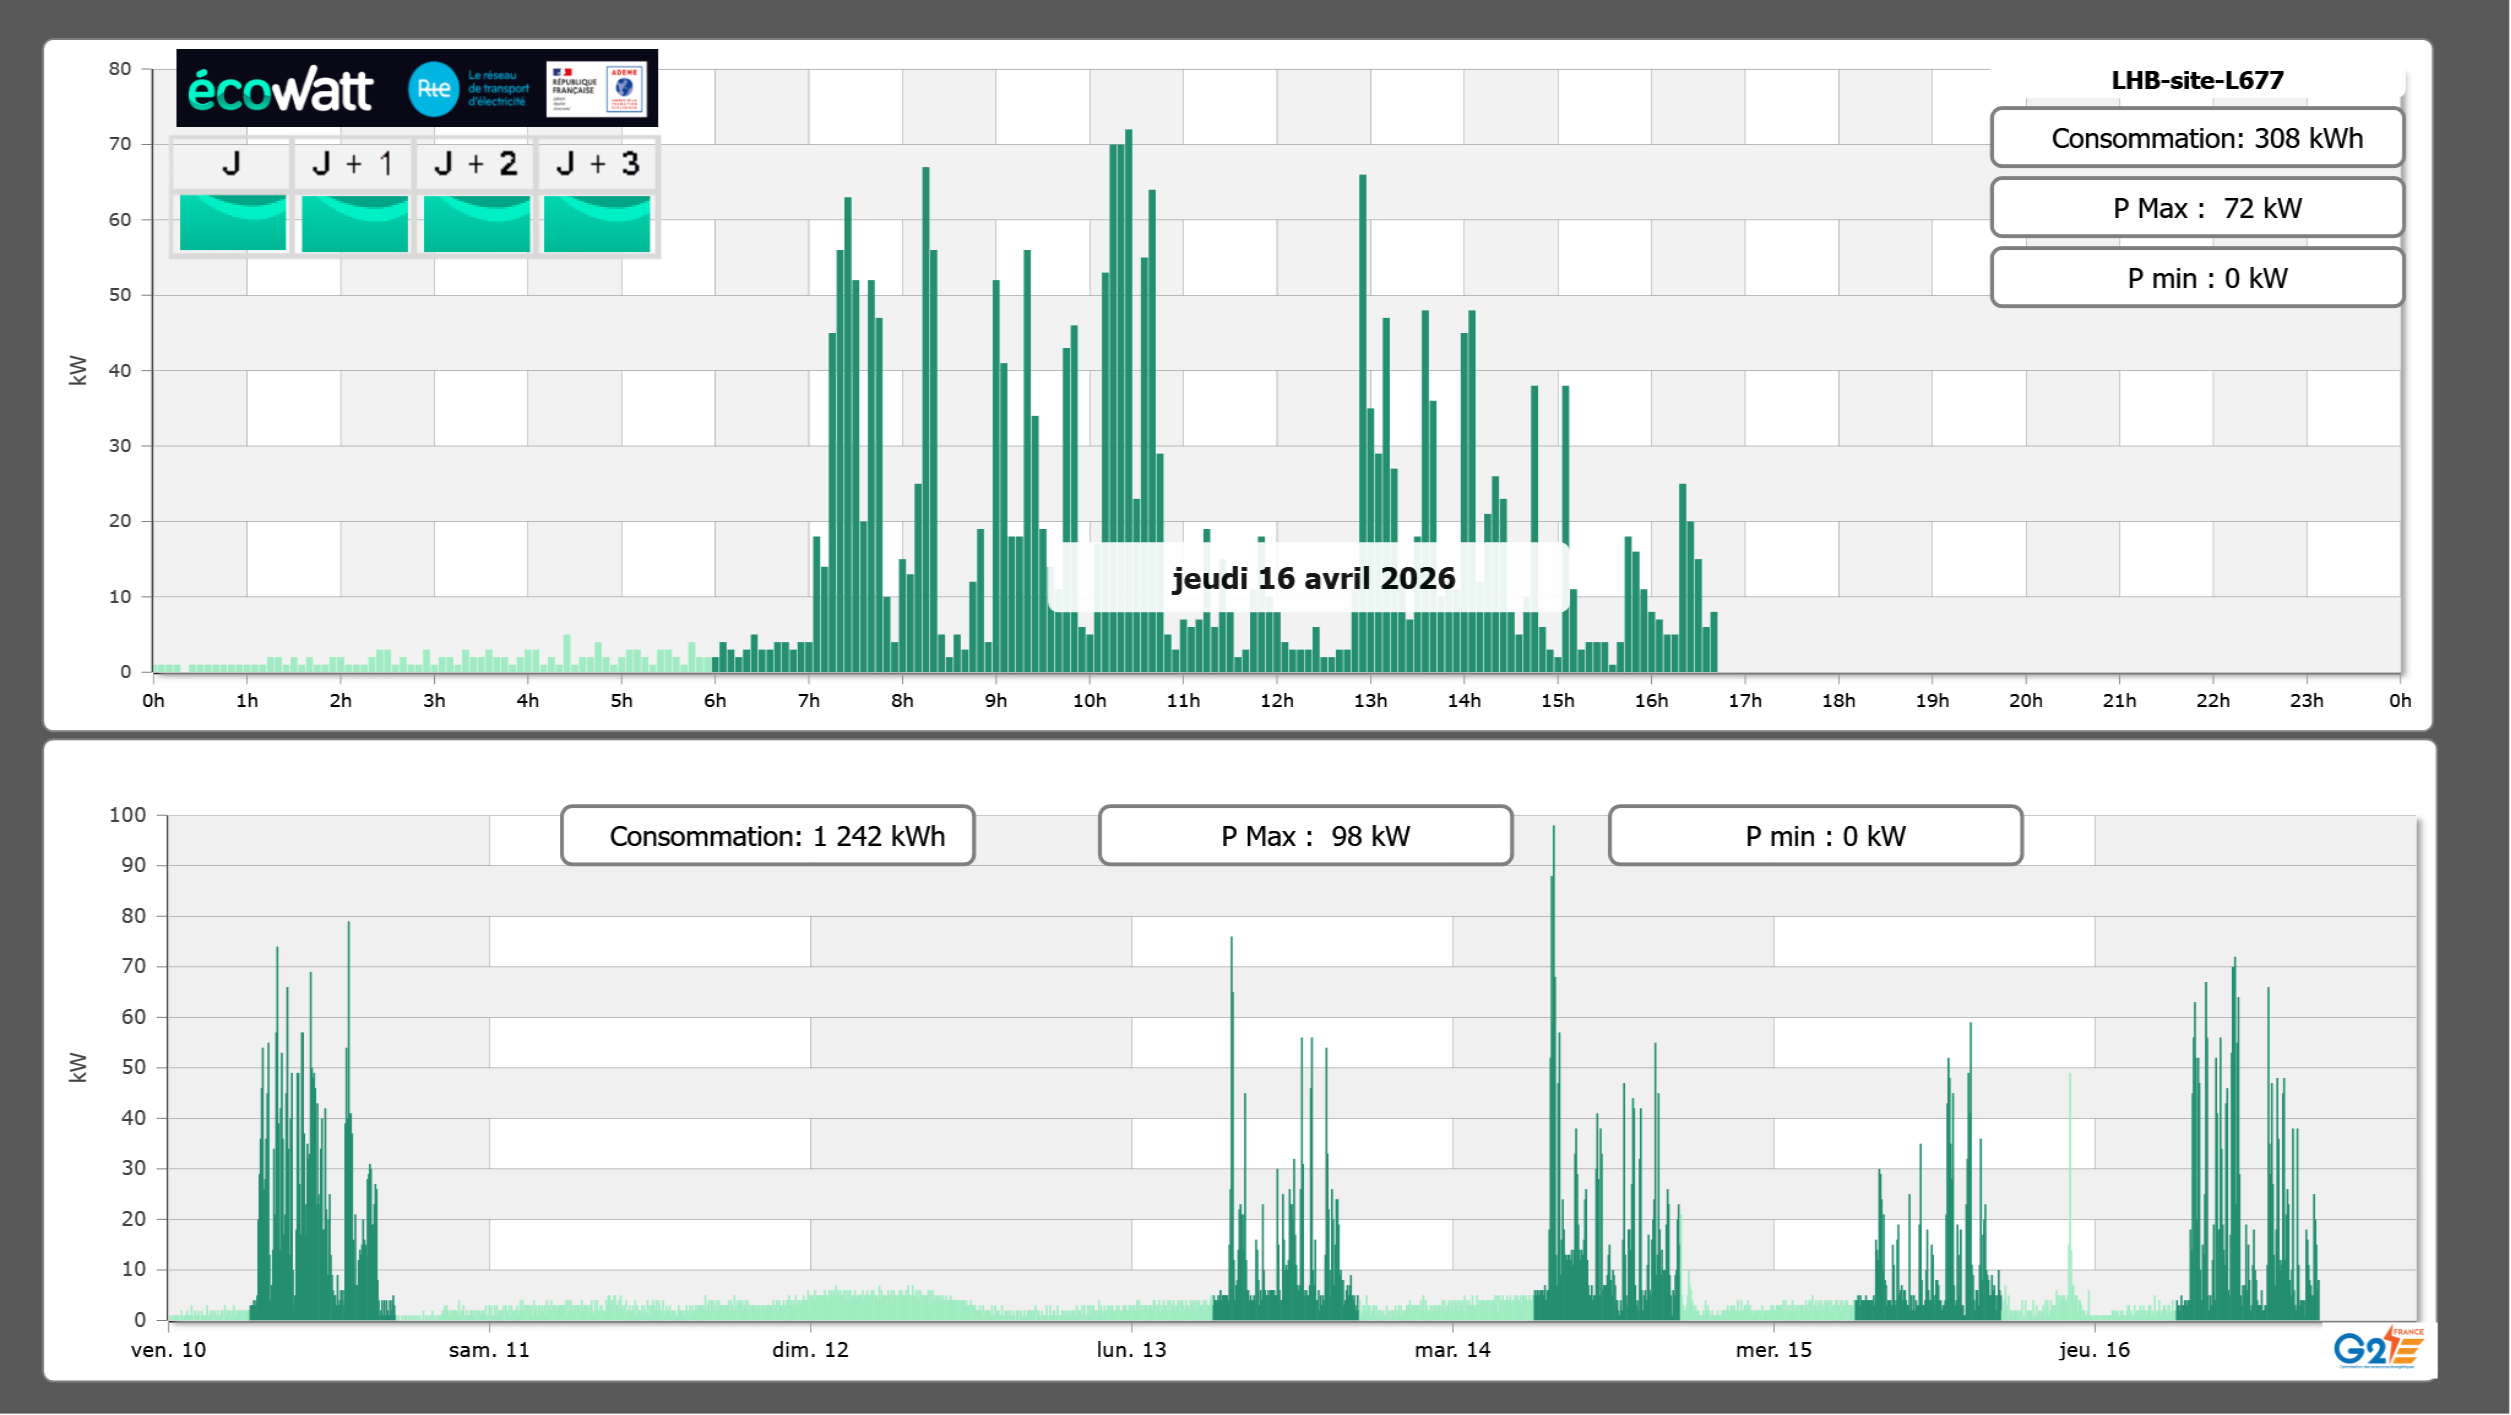2511x1415 pixels.
Task: Click the République Française ADEME logo
Action: (596, 89)
